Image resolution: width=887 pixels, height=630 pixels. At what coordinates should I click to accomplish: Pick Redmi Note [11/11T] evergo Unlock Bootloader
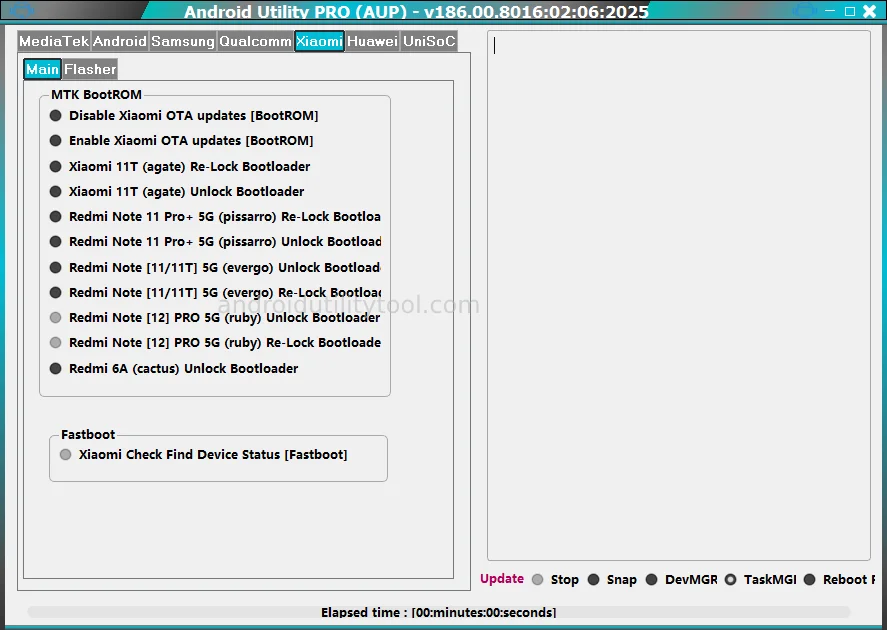[x=215, y=267]
